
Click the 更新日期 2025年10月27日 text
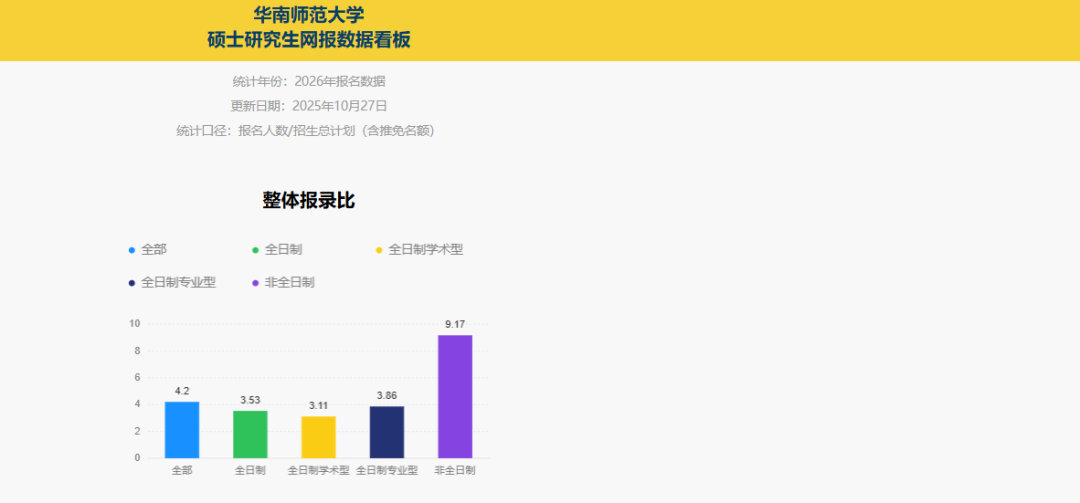point(308,105)
